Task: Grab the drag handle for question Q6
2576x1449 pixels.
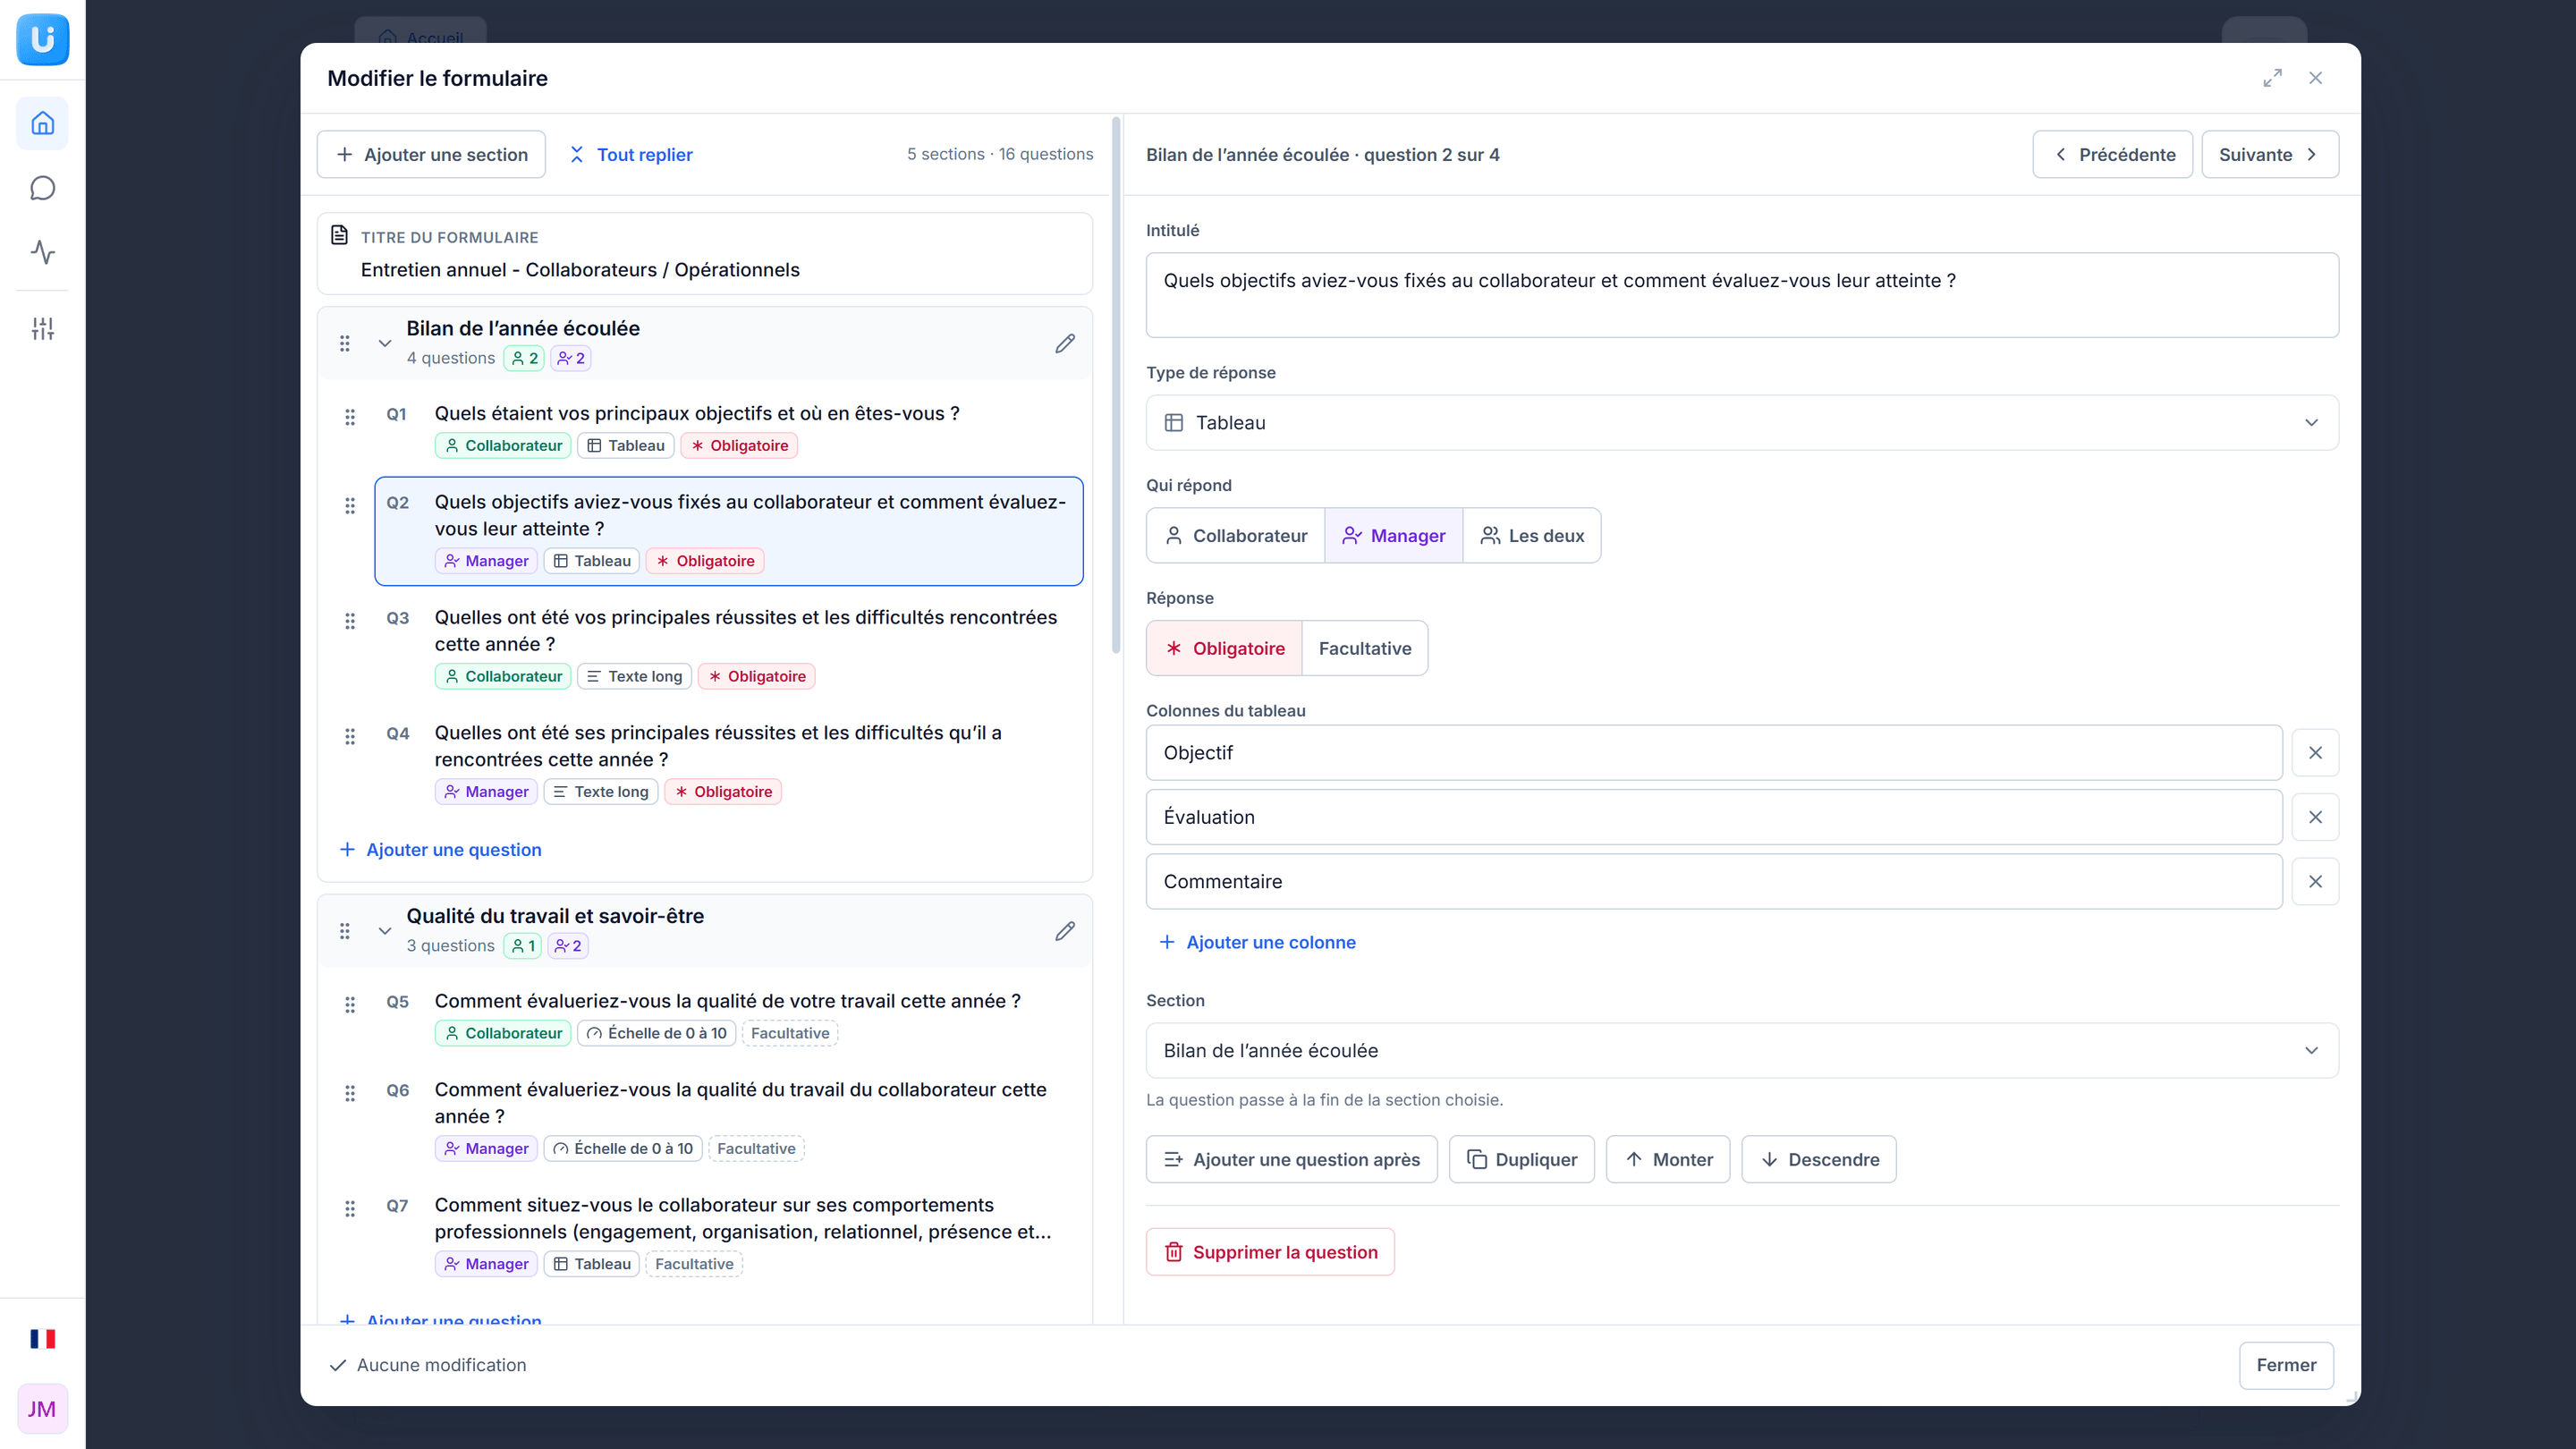Action: click(x=350, y=1093)
